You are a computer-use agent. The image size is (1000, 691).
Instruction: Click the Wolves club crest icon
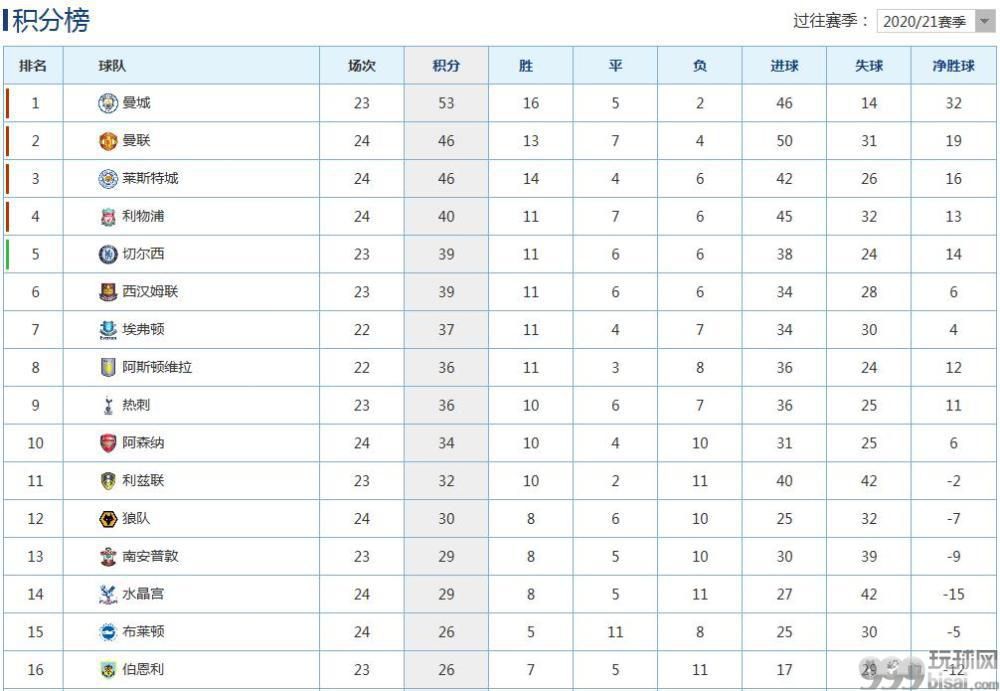[x=108, y=519]
